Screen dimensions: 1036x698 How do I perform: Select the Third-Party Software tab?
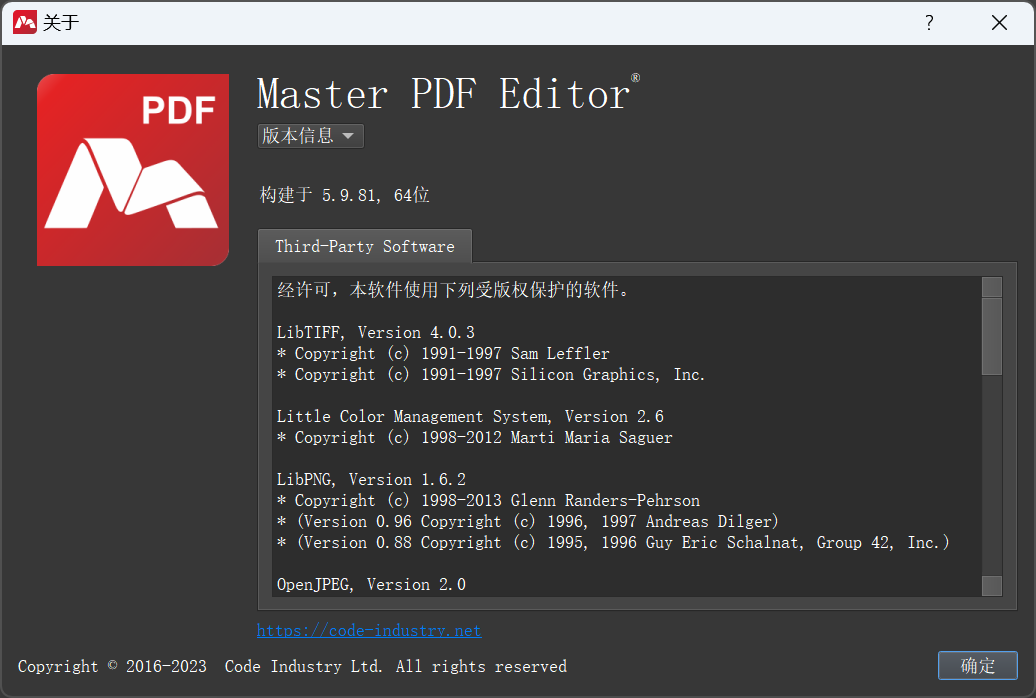(x=365, y=246)
